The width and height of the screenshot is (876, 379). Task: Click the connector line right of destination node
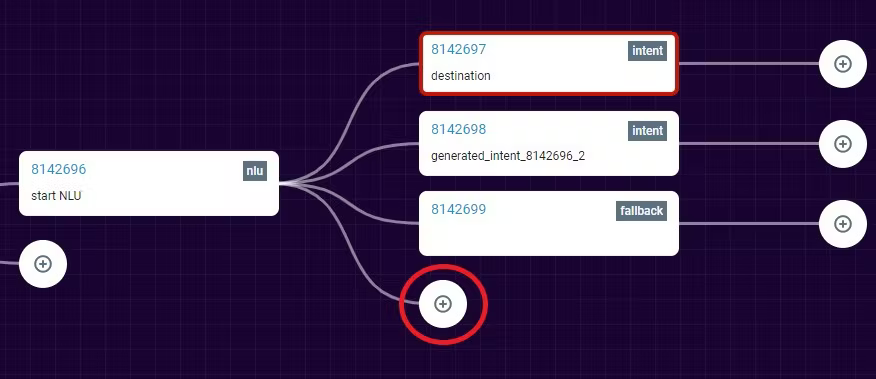pos(749,63)
